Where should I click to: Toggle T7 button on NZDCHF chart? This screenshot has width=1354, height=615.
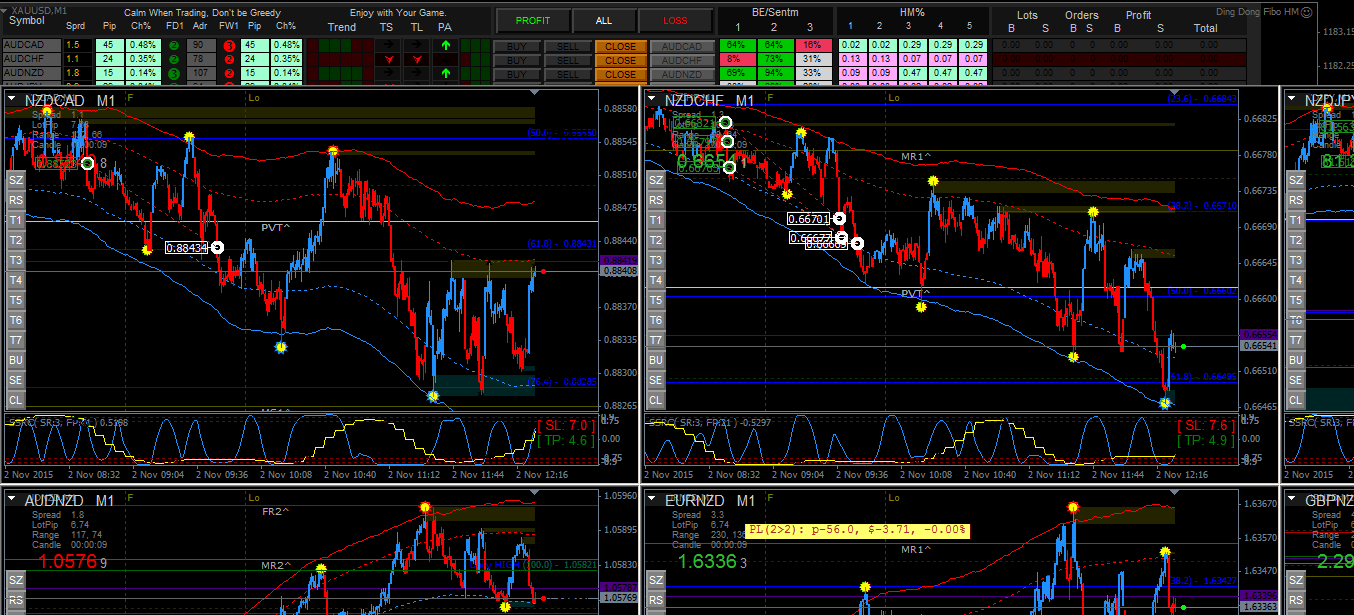click(655, 340)
